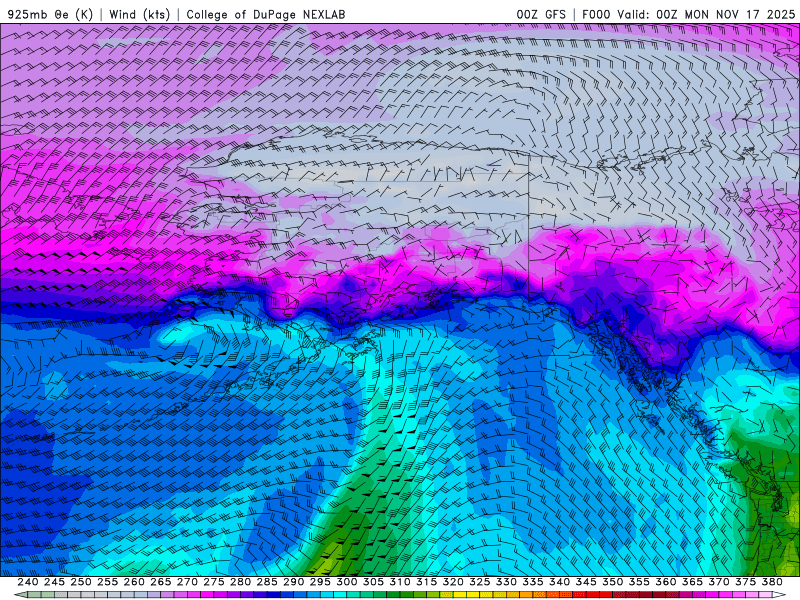Click the 345 value on the color scale
This screenshot has width=800, height=600.
pos(586,582)
